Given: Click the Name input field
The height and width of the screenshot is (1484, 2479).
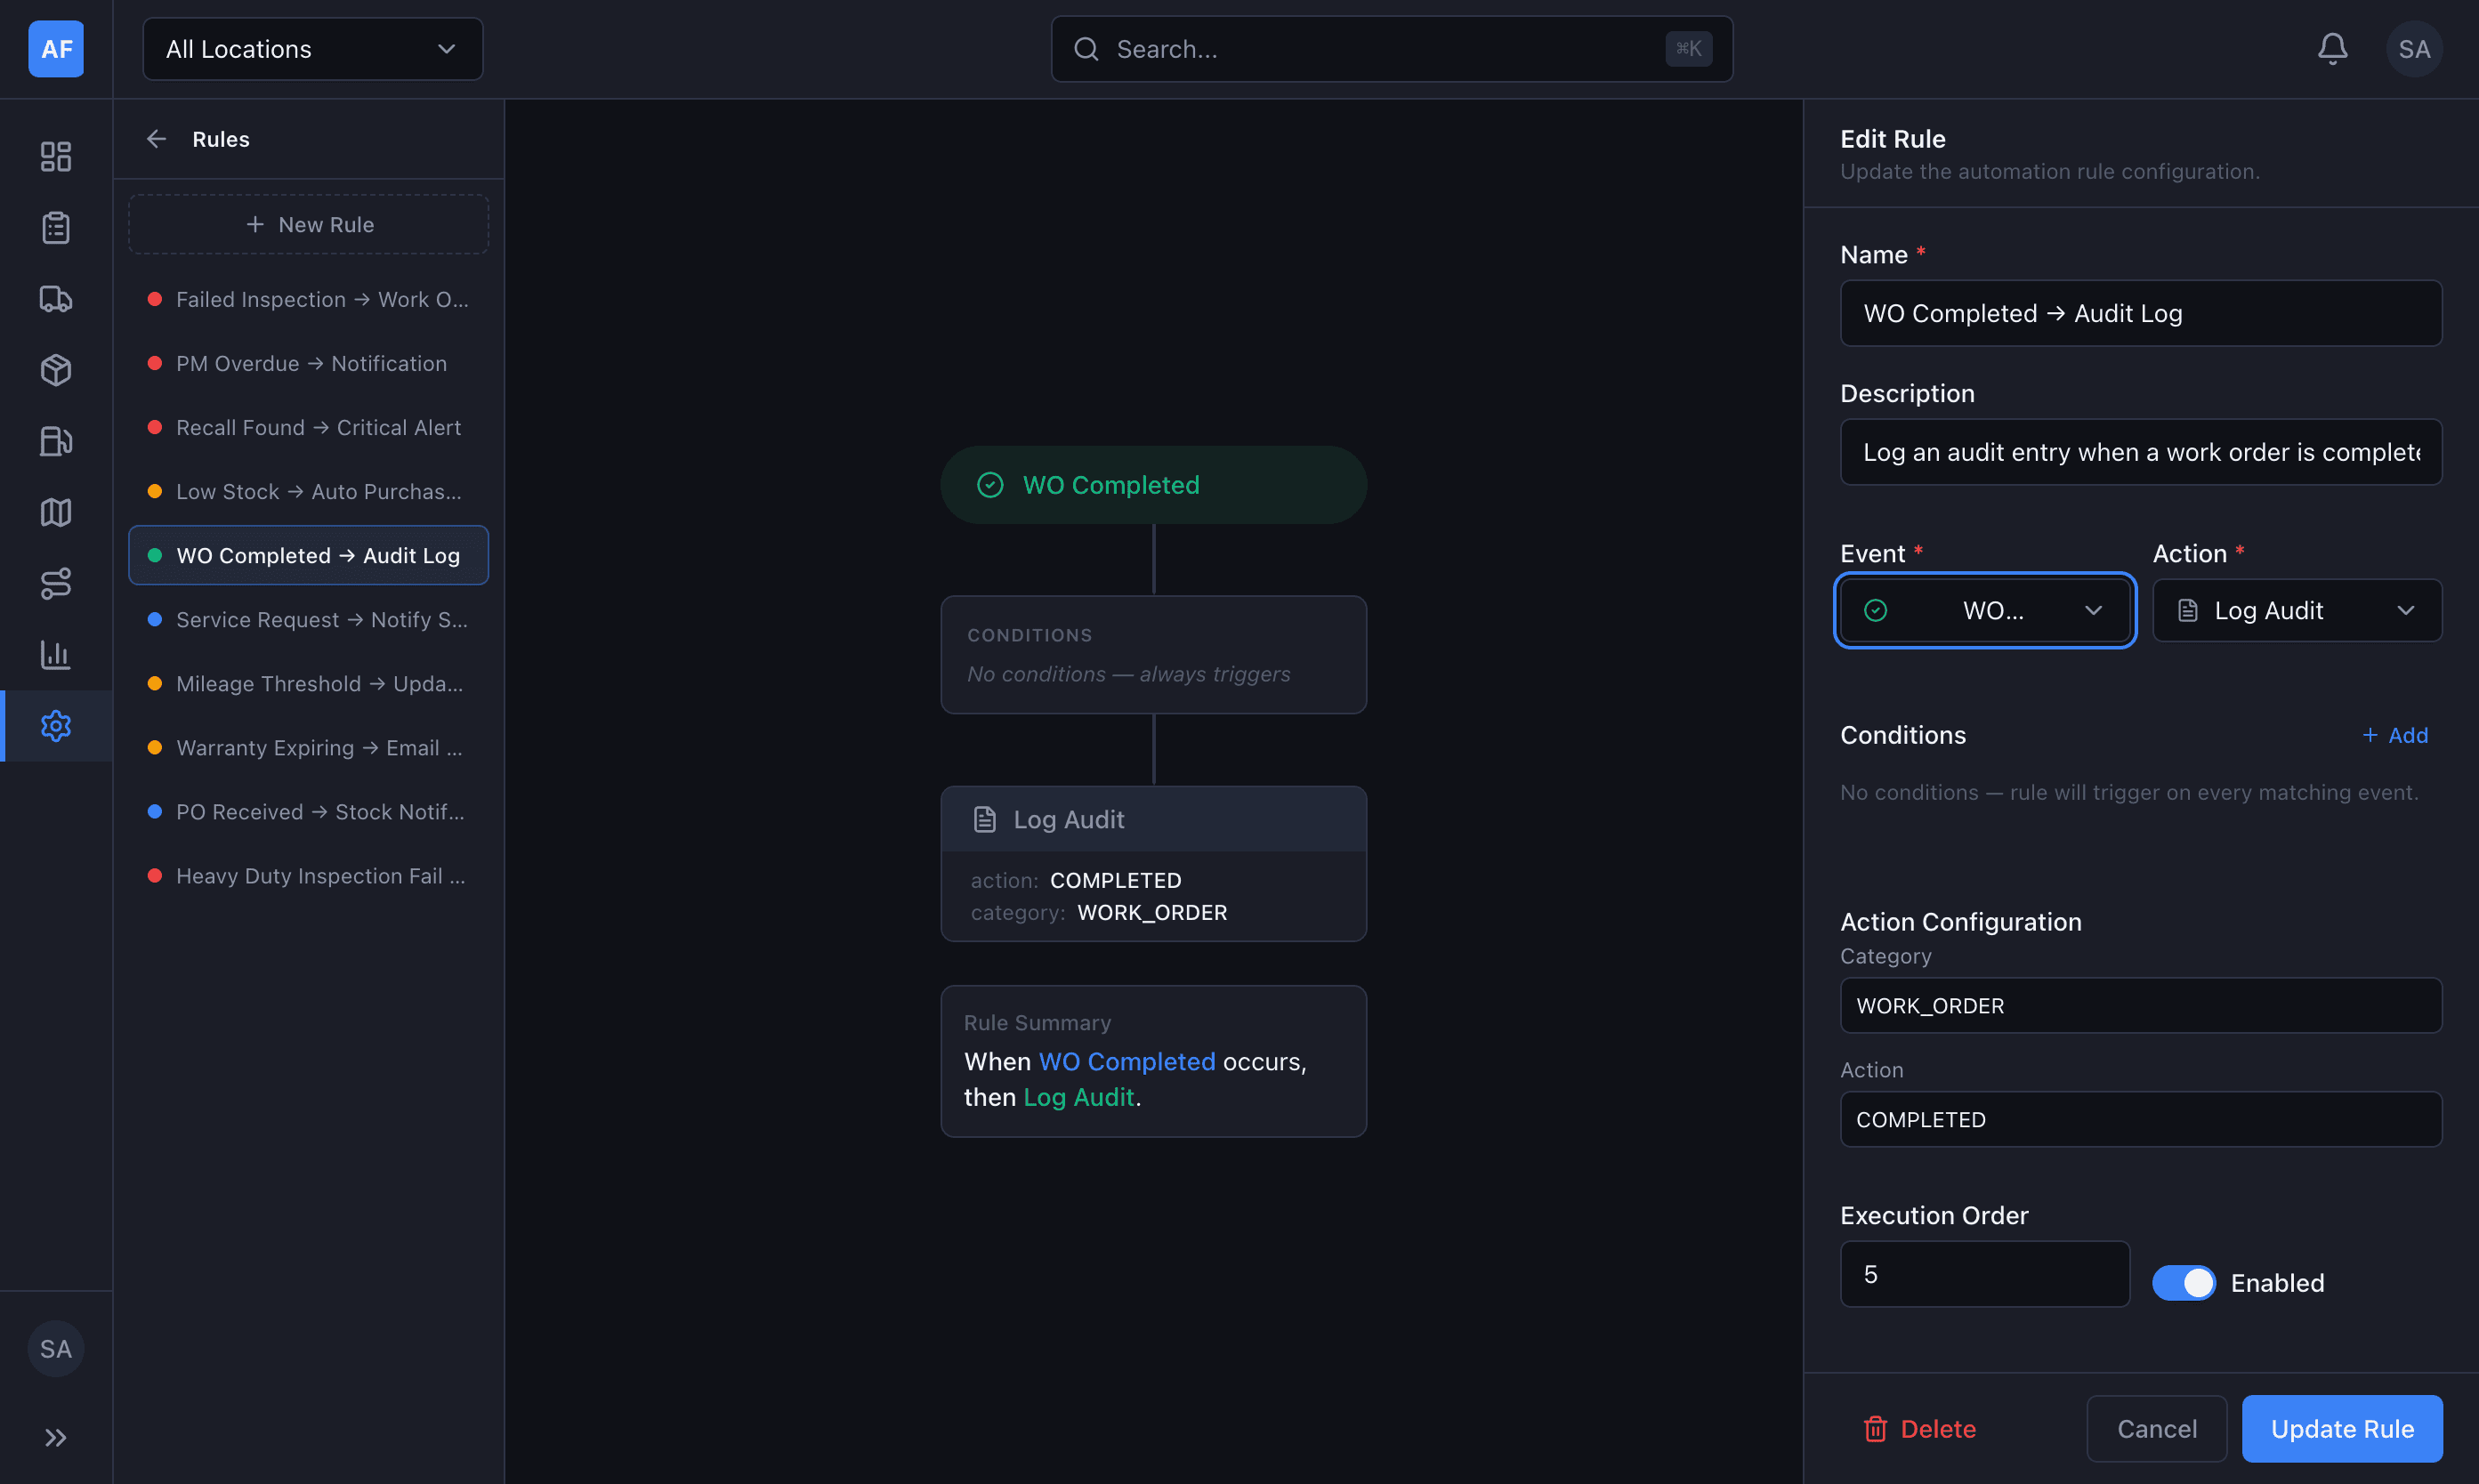Looking at the screenshot, I should tap(2141, 313).
